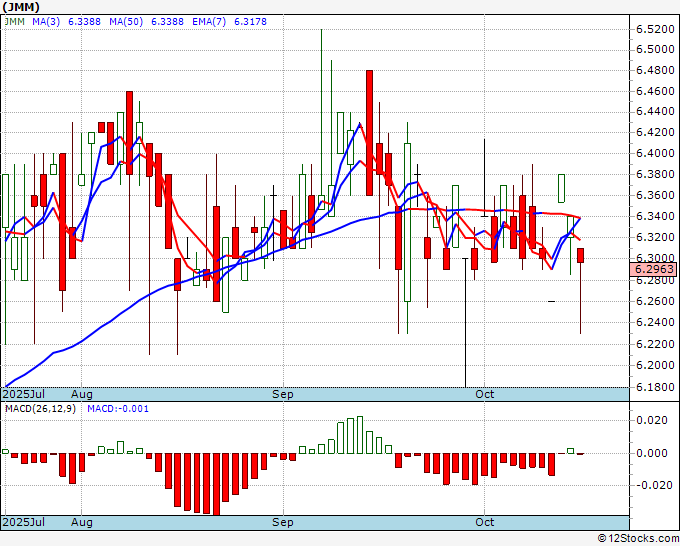Click 2025Jul on the price chart axis
This screenshot has height=546, width=680.
(x=24, y=394)
